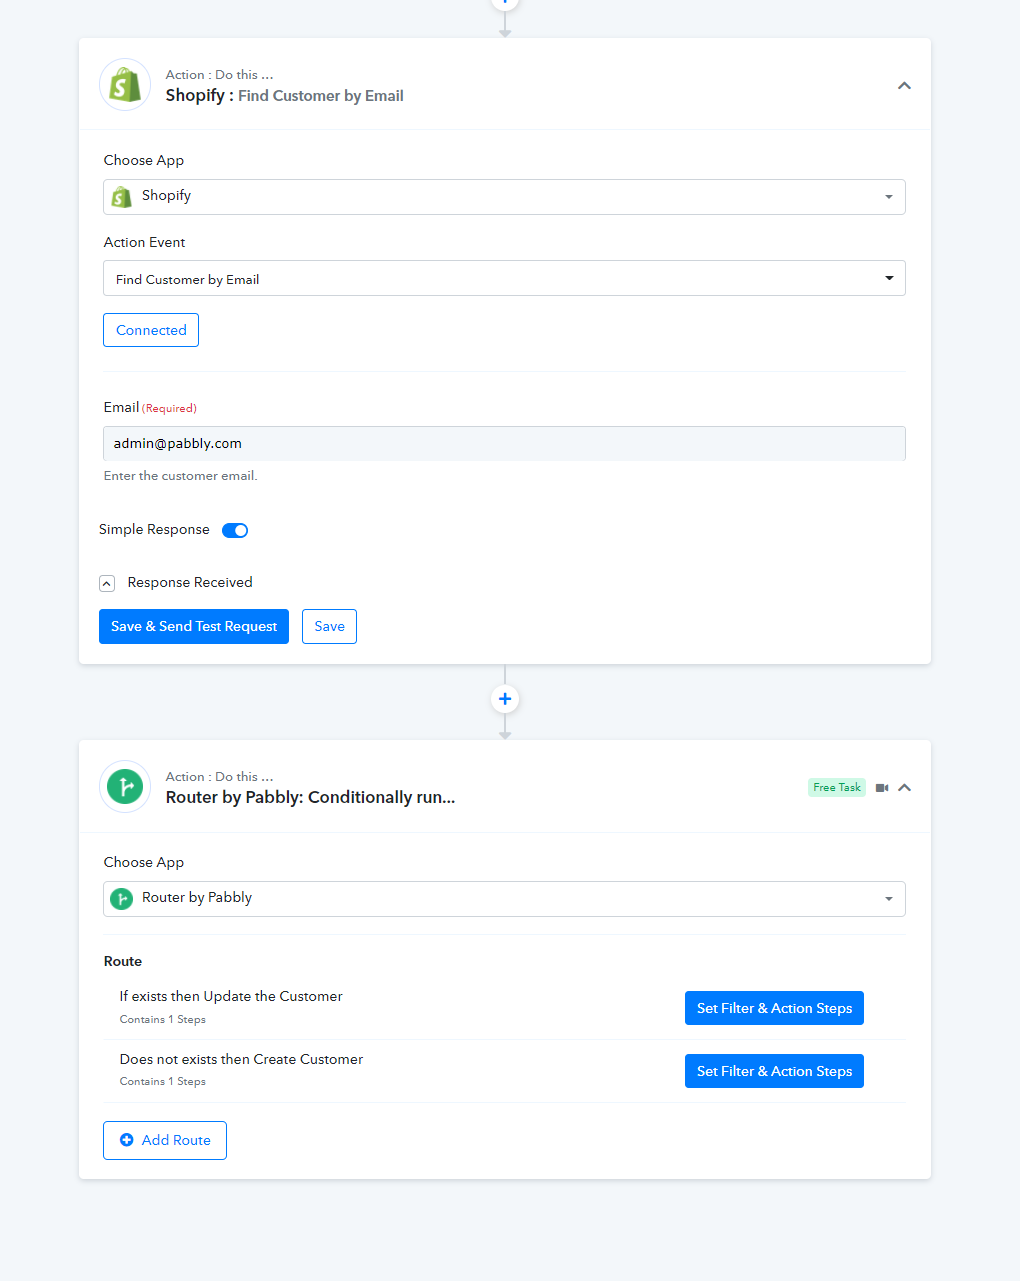Click the Free Task badge
This screenshot has width=1020, height=1281.
coord(837,788)
